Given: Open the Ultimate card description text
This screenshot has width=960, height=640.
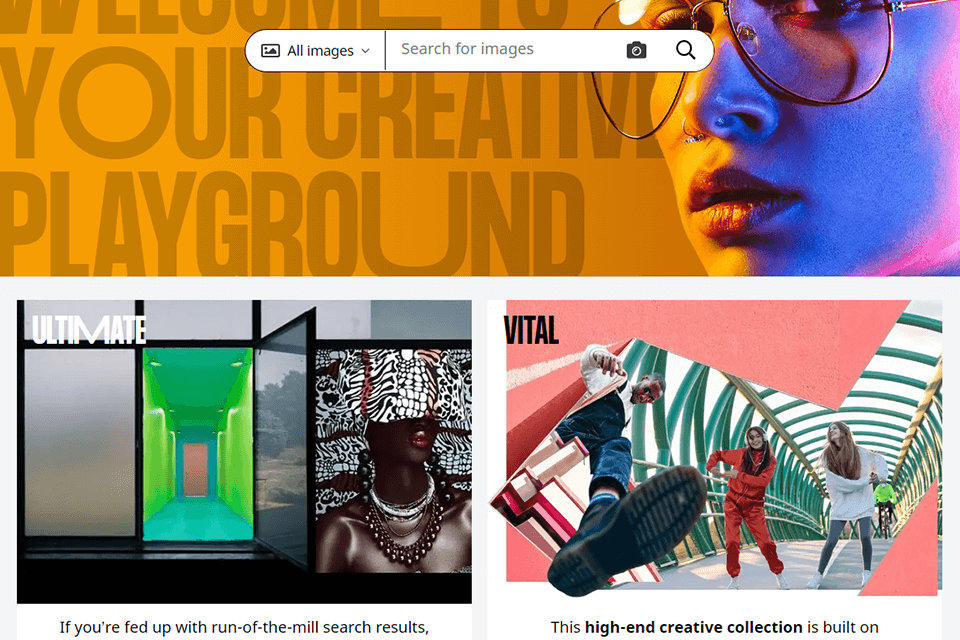Looking at the screenshot, I should point(244,627).
